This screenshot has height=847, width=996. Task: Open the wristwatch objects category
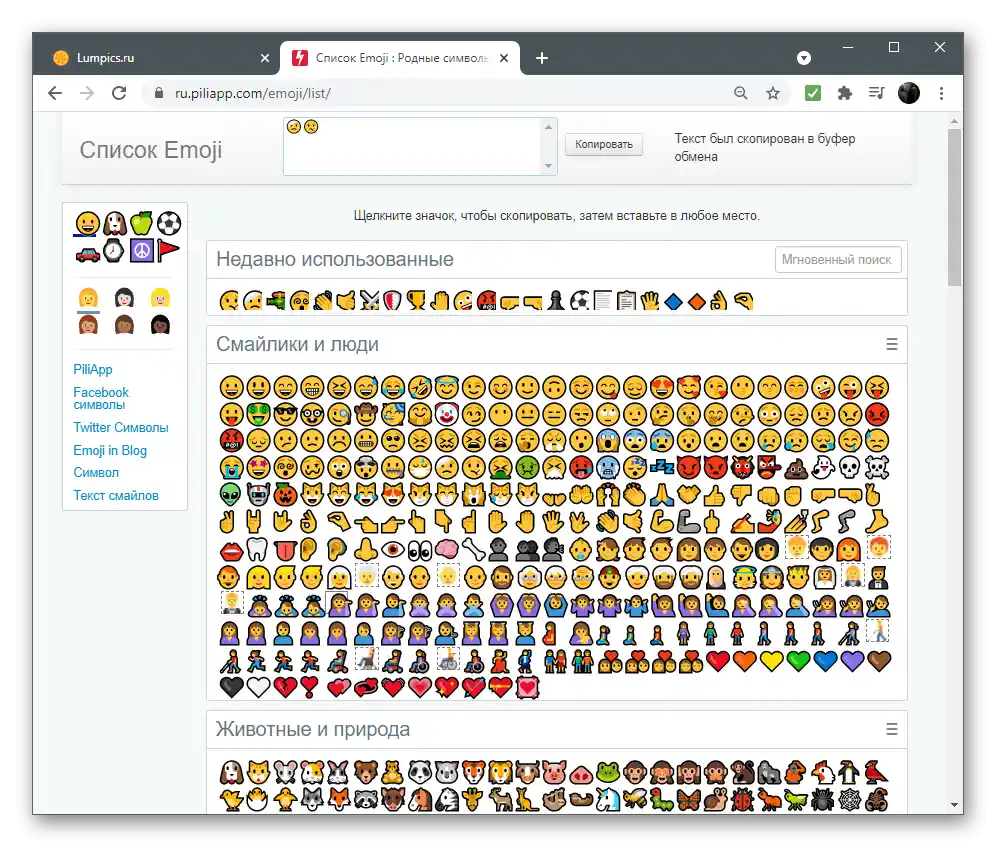coord(114,250)
